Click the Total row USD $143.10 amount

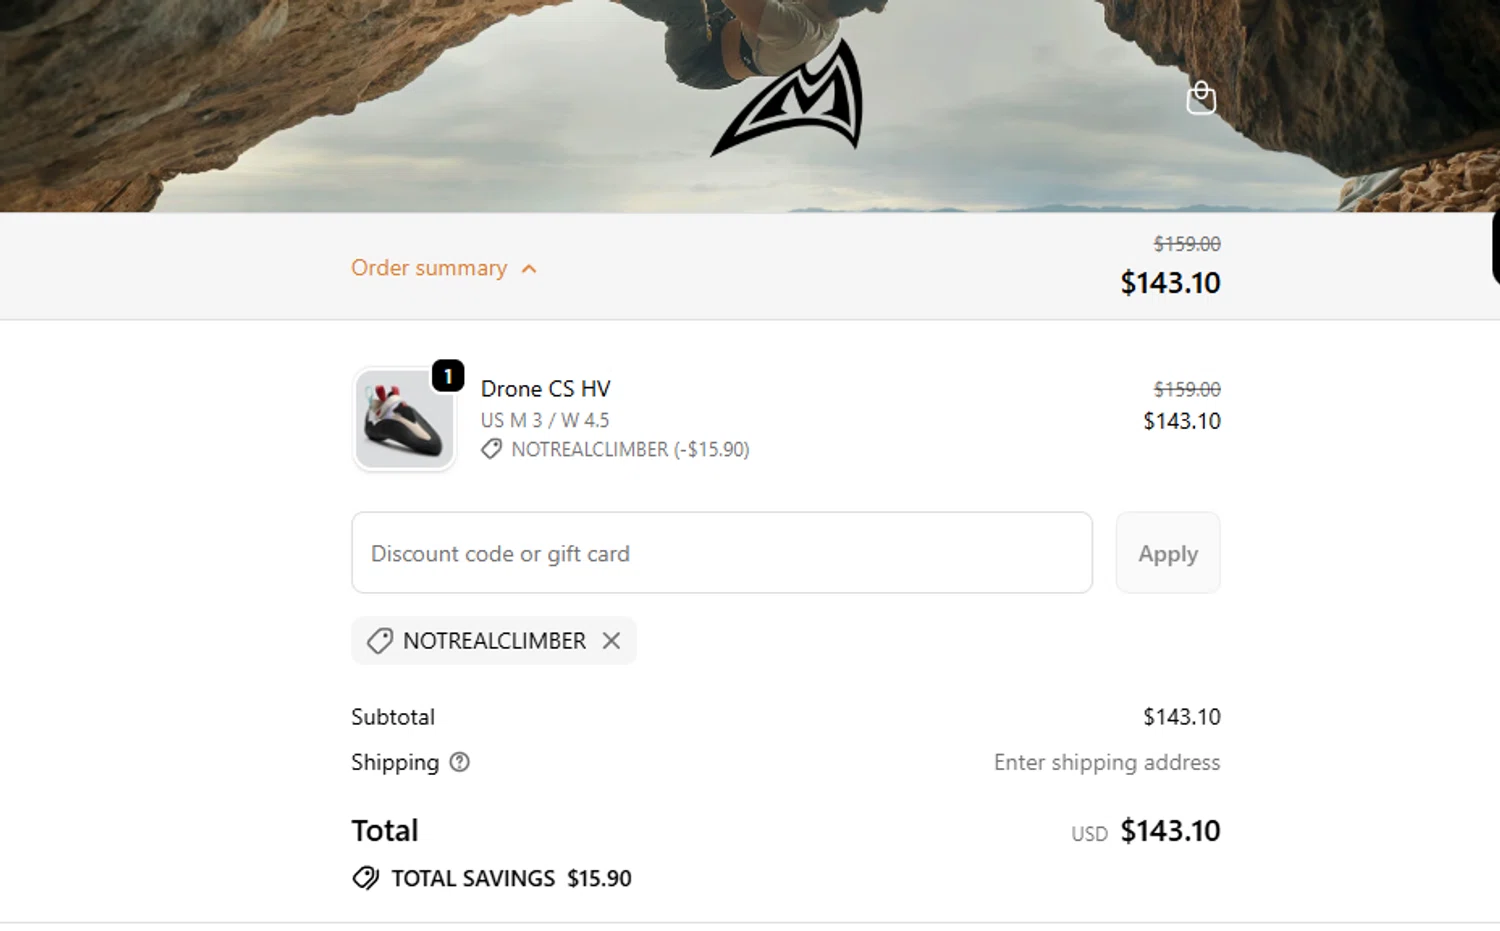click(1169, 831)
